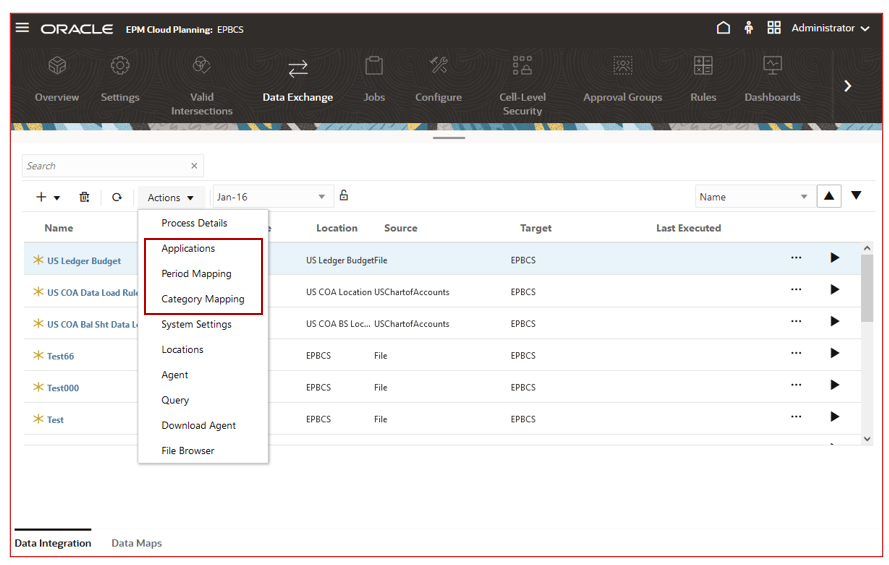Run the US Ledger Budget integration
This screenshot has height=565, width=889.
(835, 258)
